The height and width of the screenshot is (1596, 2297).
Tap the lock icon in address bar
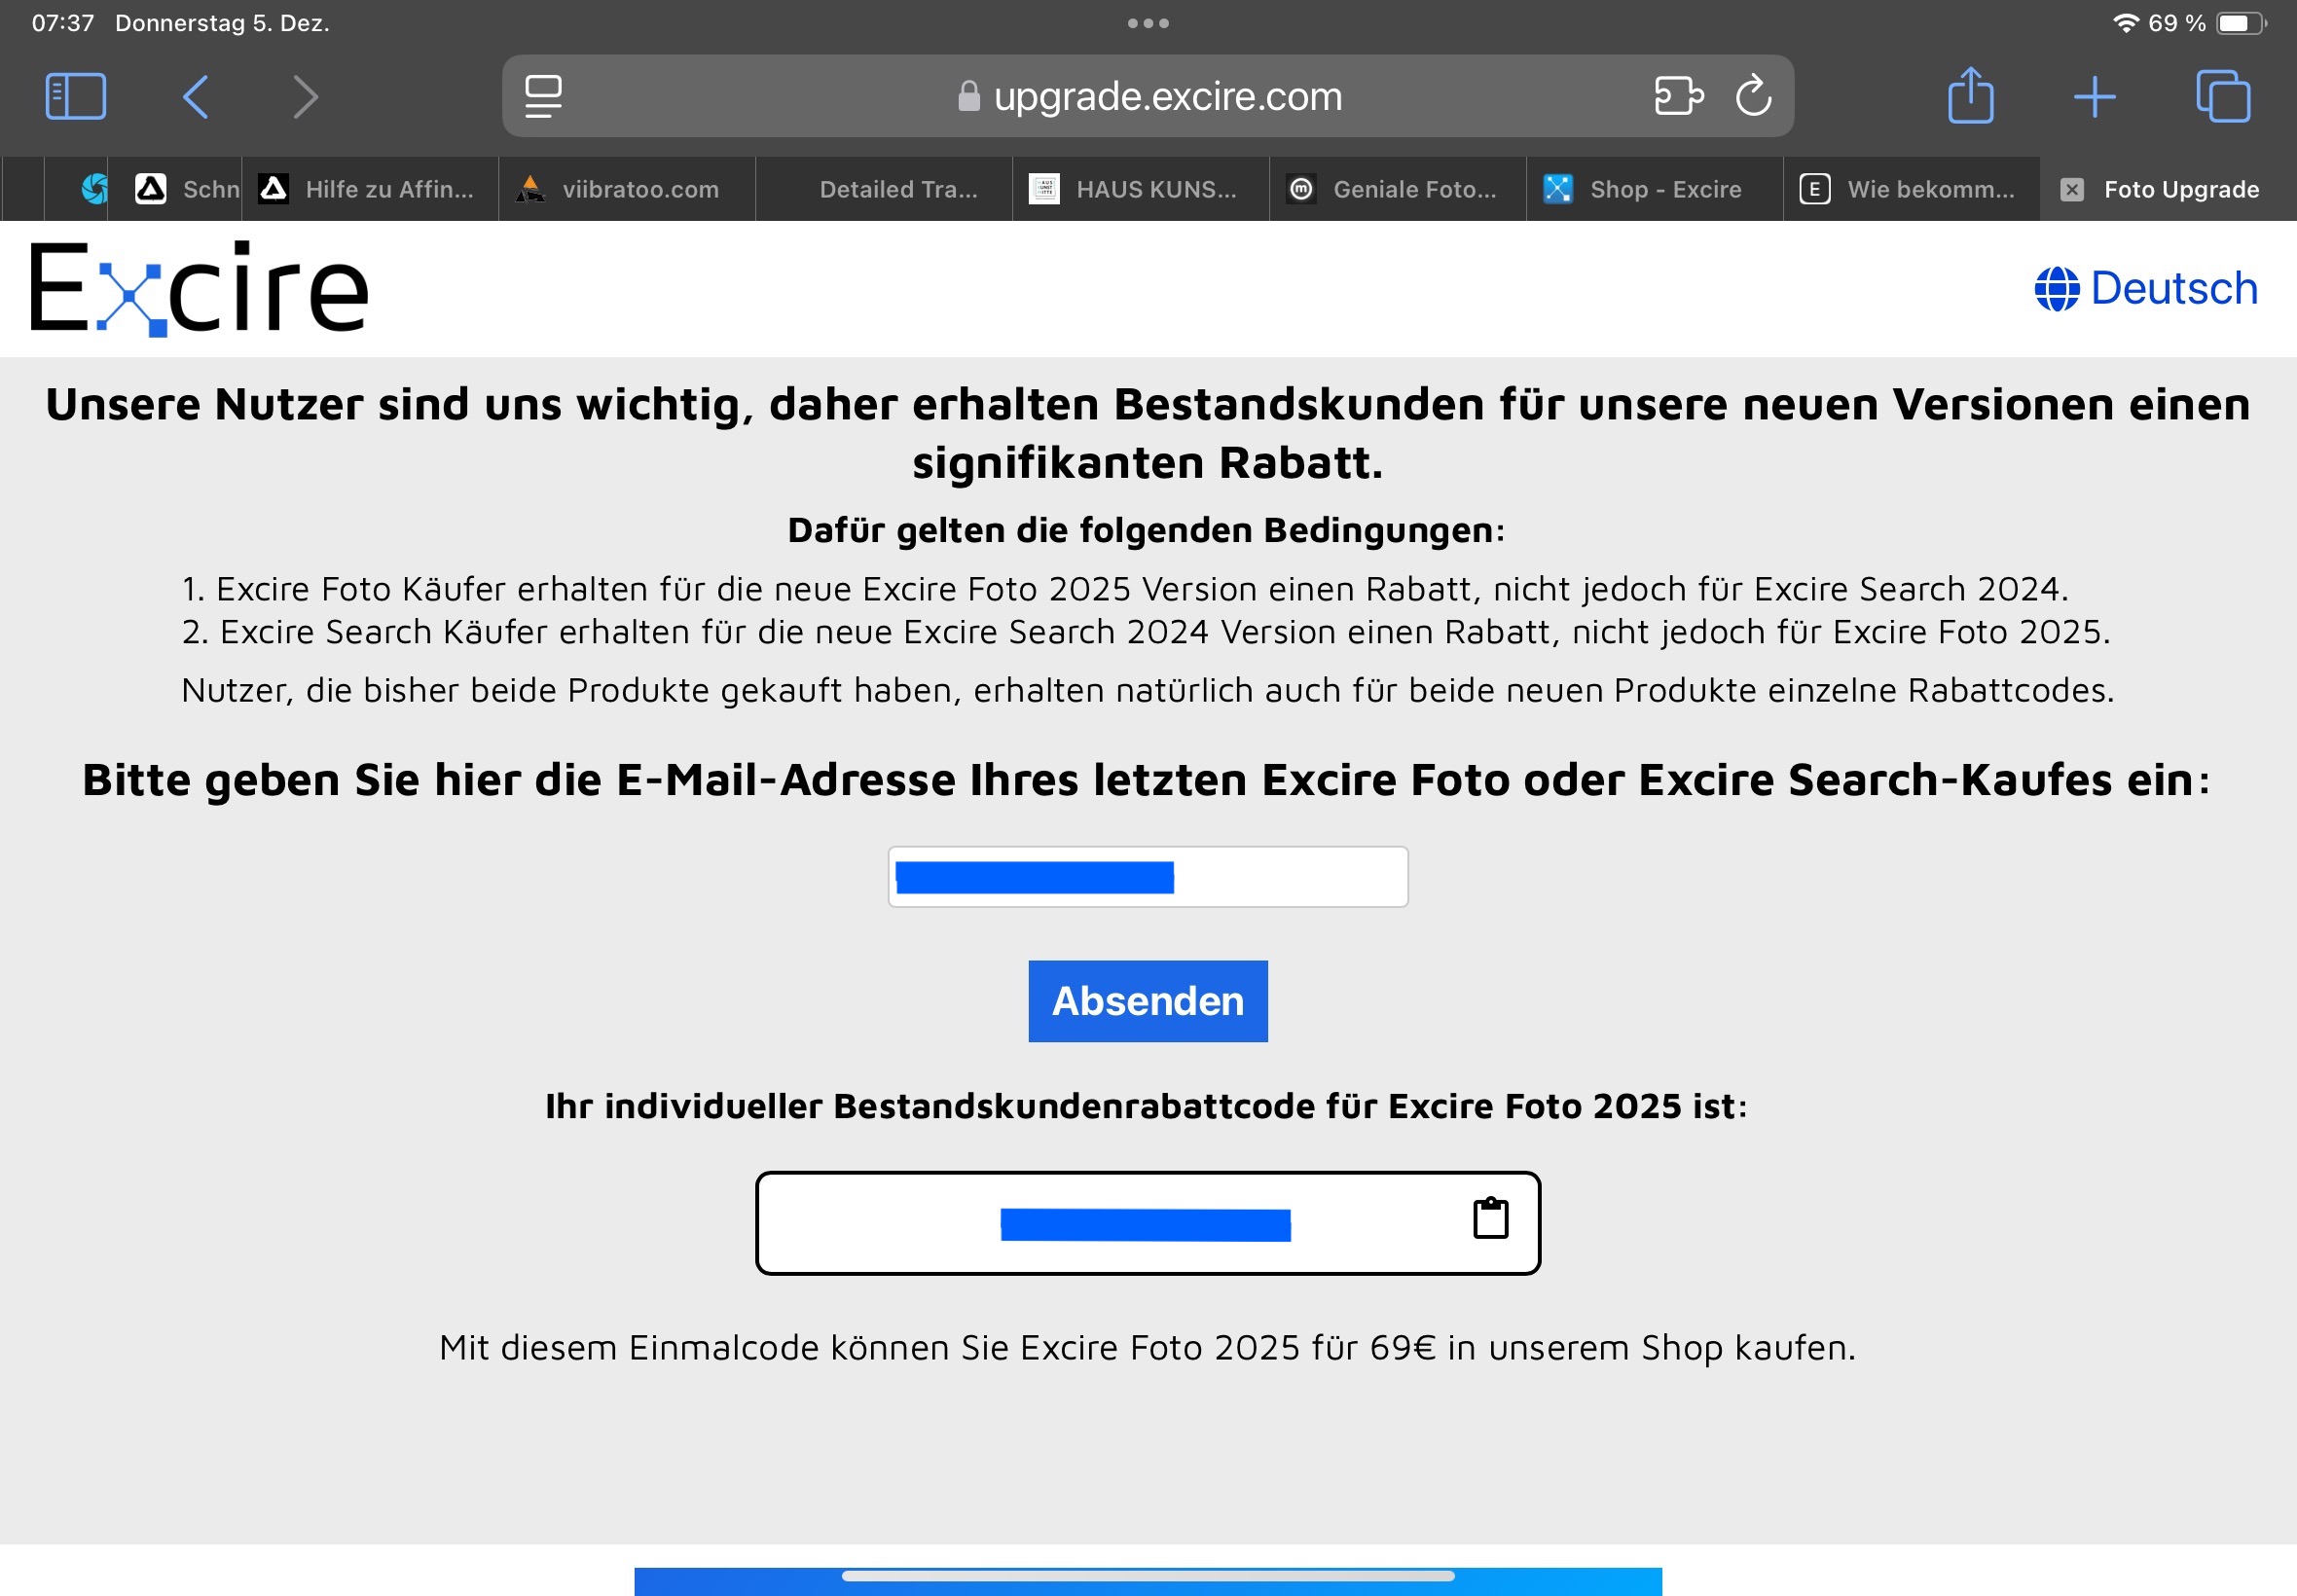969,97
